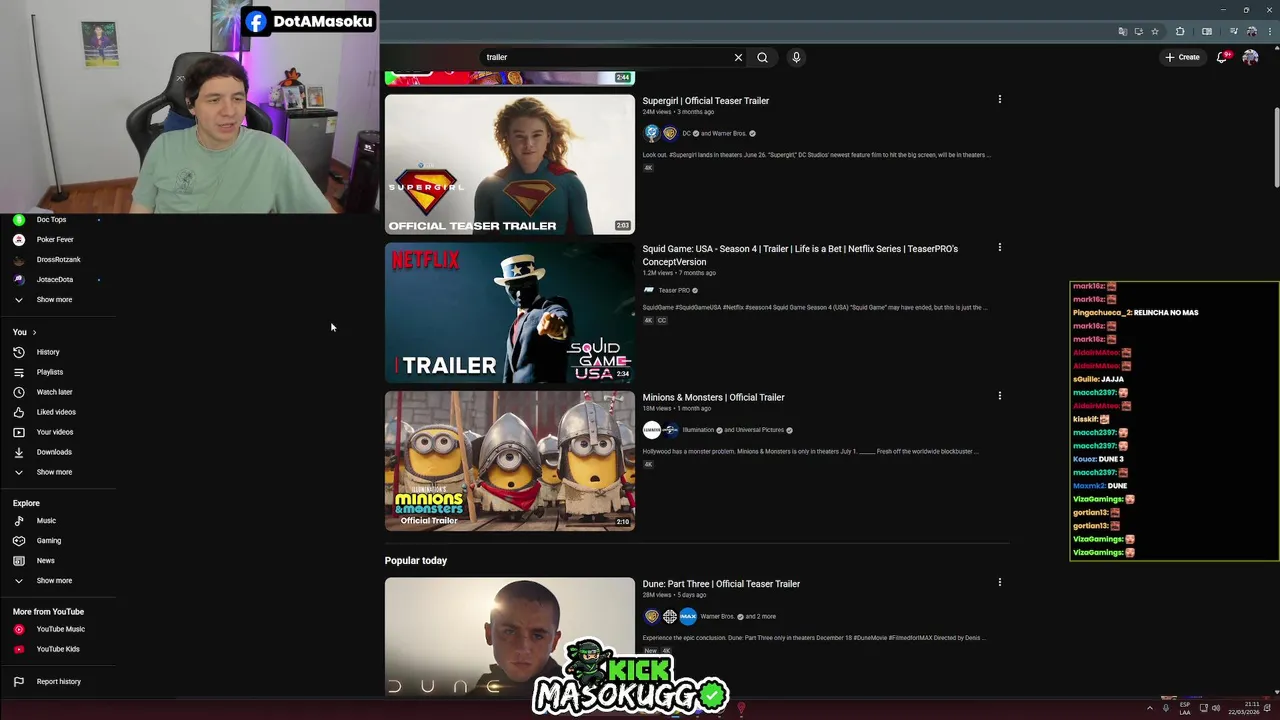Launch YouTube Music
Image resolution: width=1280 pixels, height=720 pixels.
(x=60, y=629)
